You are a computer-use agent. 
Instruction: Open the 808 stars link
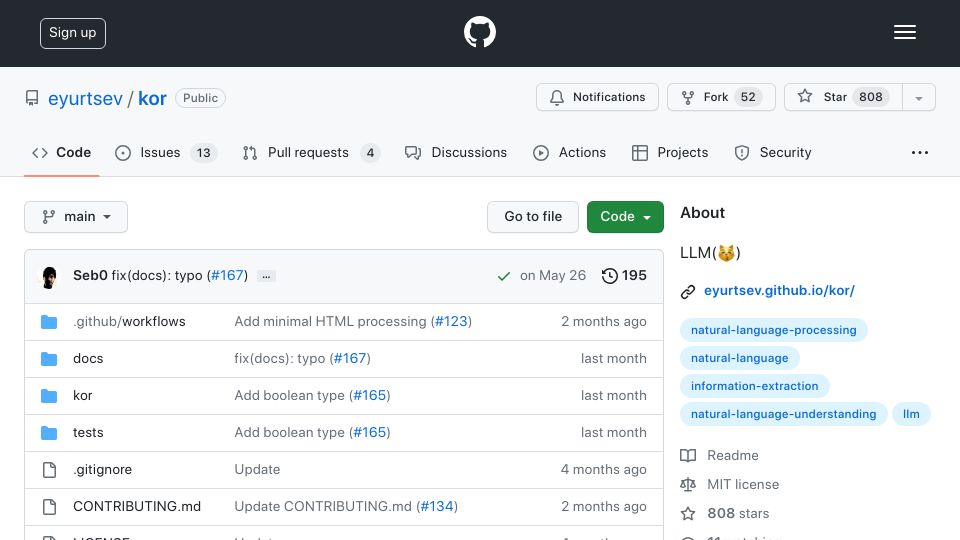click(x=738, y=513)
